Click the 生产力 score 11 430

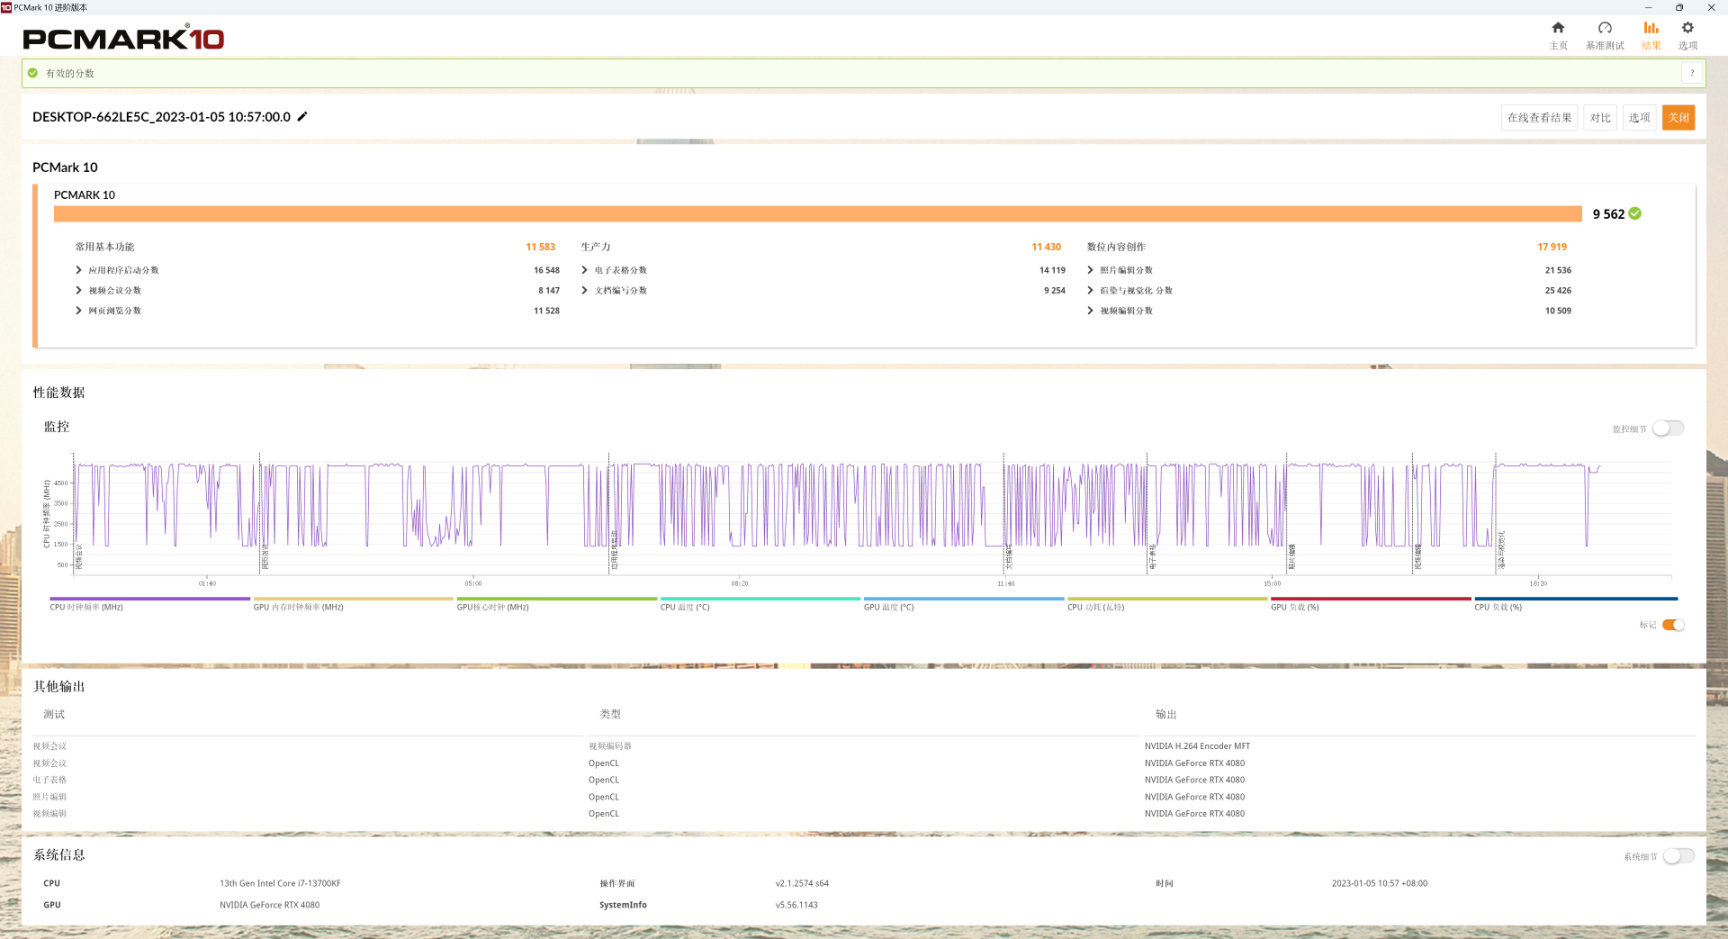click(x=1046, y=247)
